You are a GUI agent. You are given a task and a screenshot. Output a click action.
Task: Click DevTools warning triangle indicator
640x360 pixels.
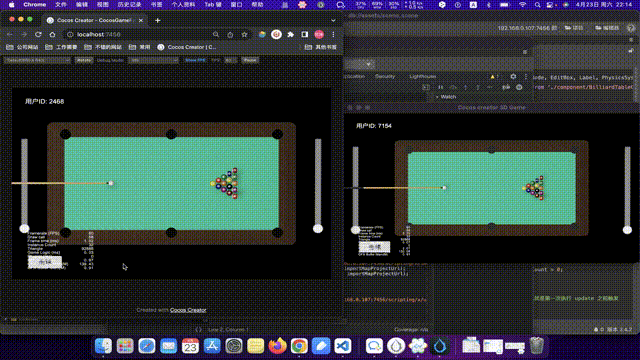pos(492,76)
